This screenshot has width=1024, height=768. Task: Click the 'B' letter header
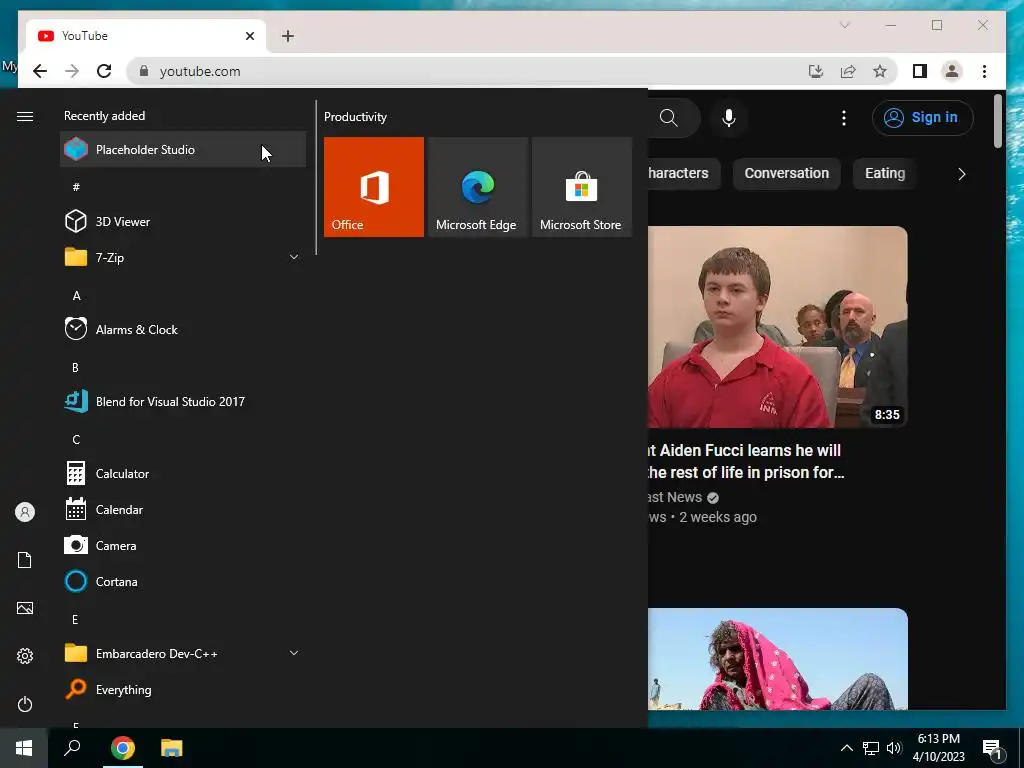(x=75, y=368)
